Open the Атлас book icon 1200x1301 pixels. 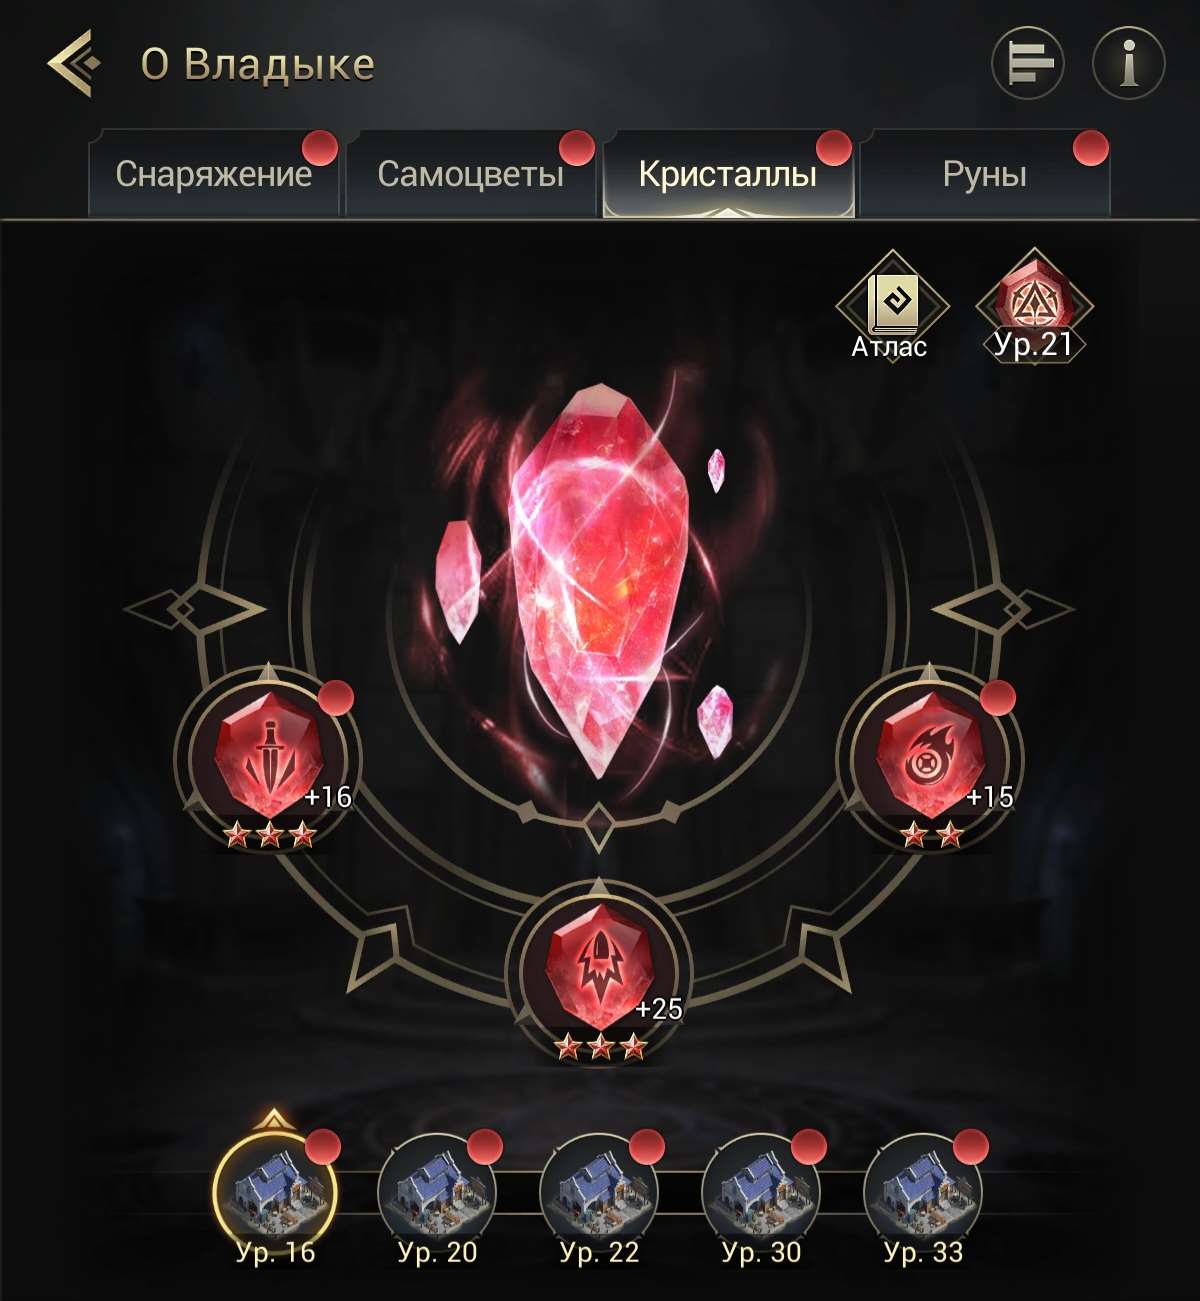[891, 304]
